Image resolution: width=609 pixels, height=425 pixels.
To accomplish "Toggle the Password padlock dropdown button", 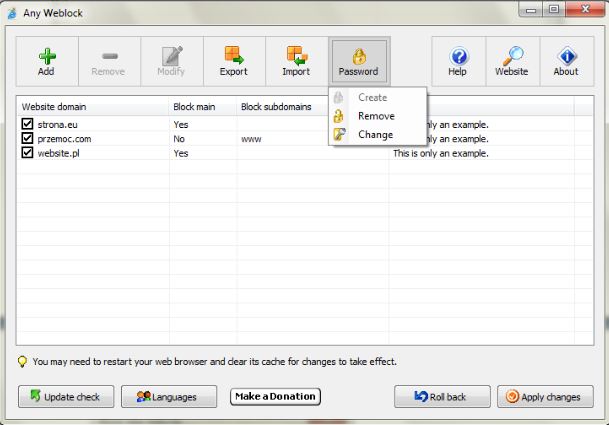I will pos(359,61).
